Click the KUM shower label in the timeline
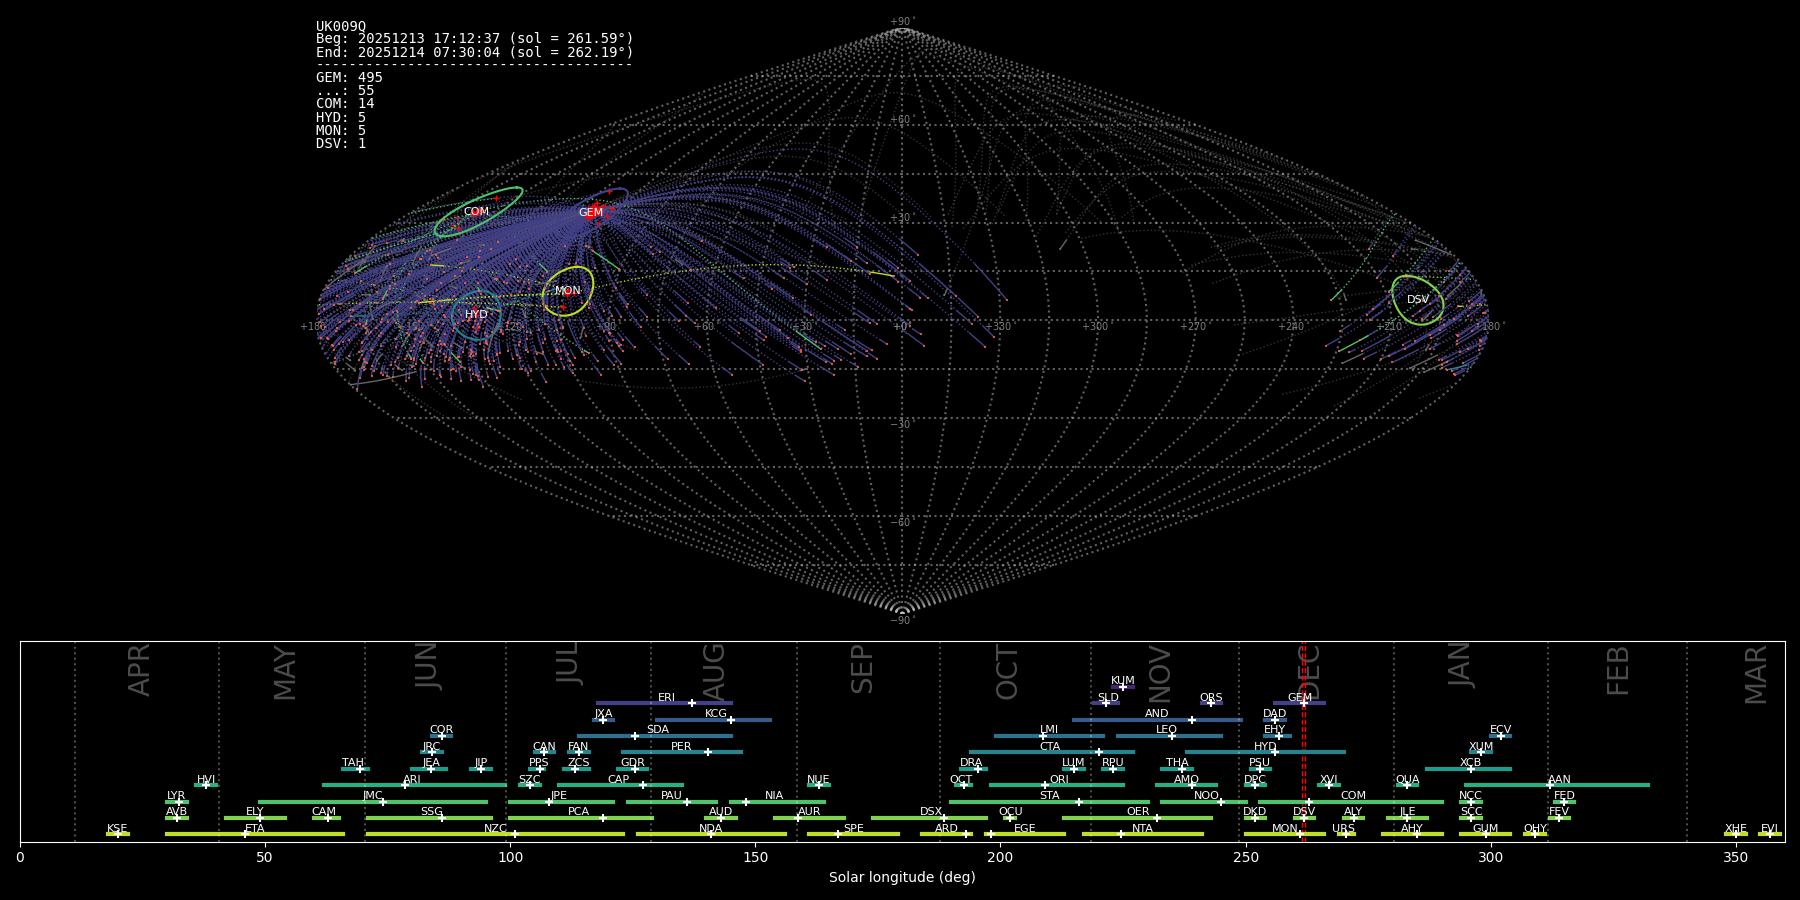 (x=1123, y=681)
